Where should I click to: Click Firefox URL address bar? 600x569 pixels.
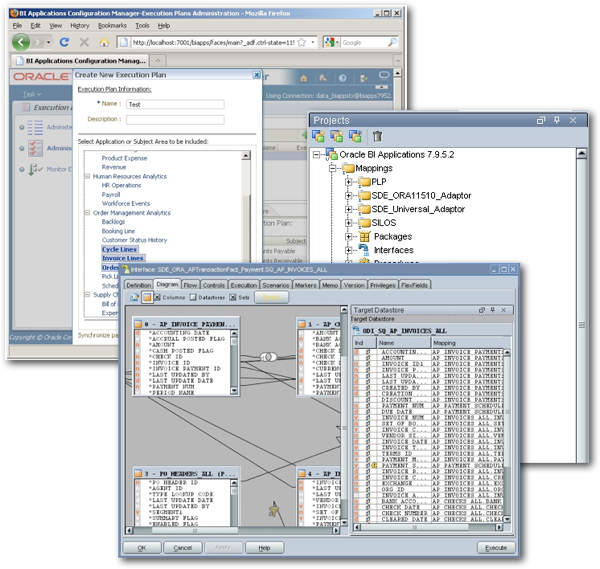pos(214,42)
